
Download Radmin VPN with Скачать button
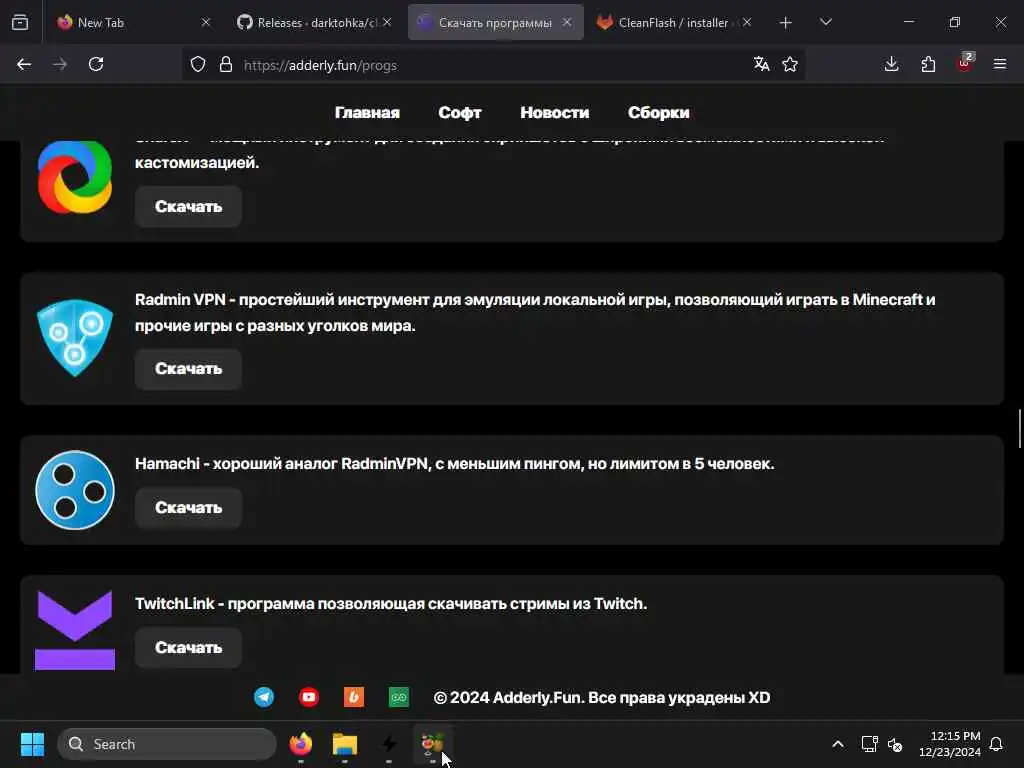(x=189, y=369)
